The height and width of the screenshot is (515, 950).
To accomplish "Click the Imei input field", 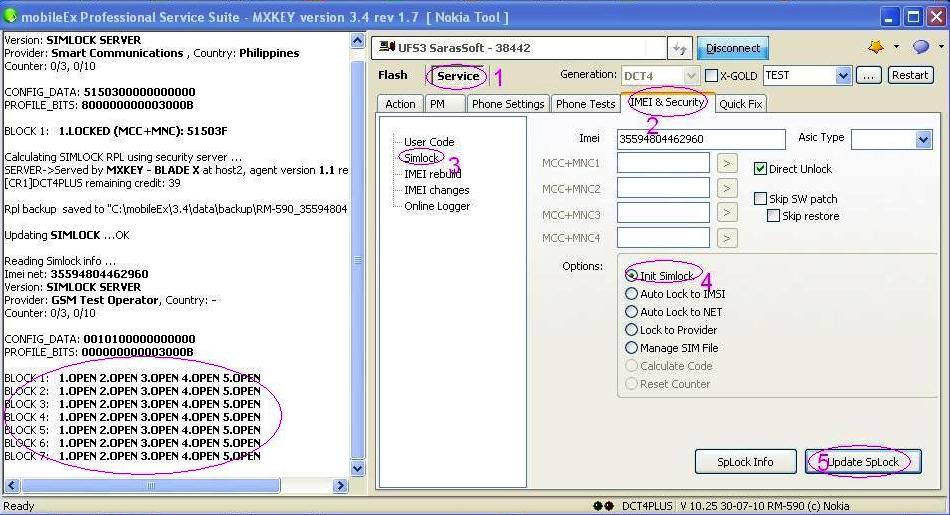I will [701, 139].
